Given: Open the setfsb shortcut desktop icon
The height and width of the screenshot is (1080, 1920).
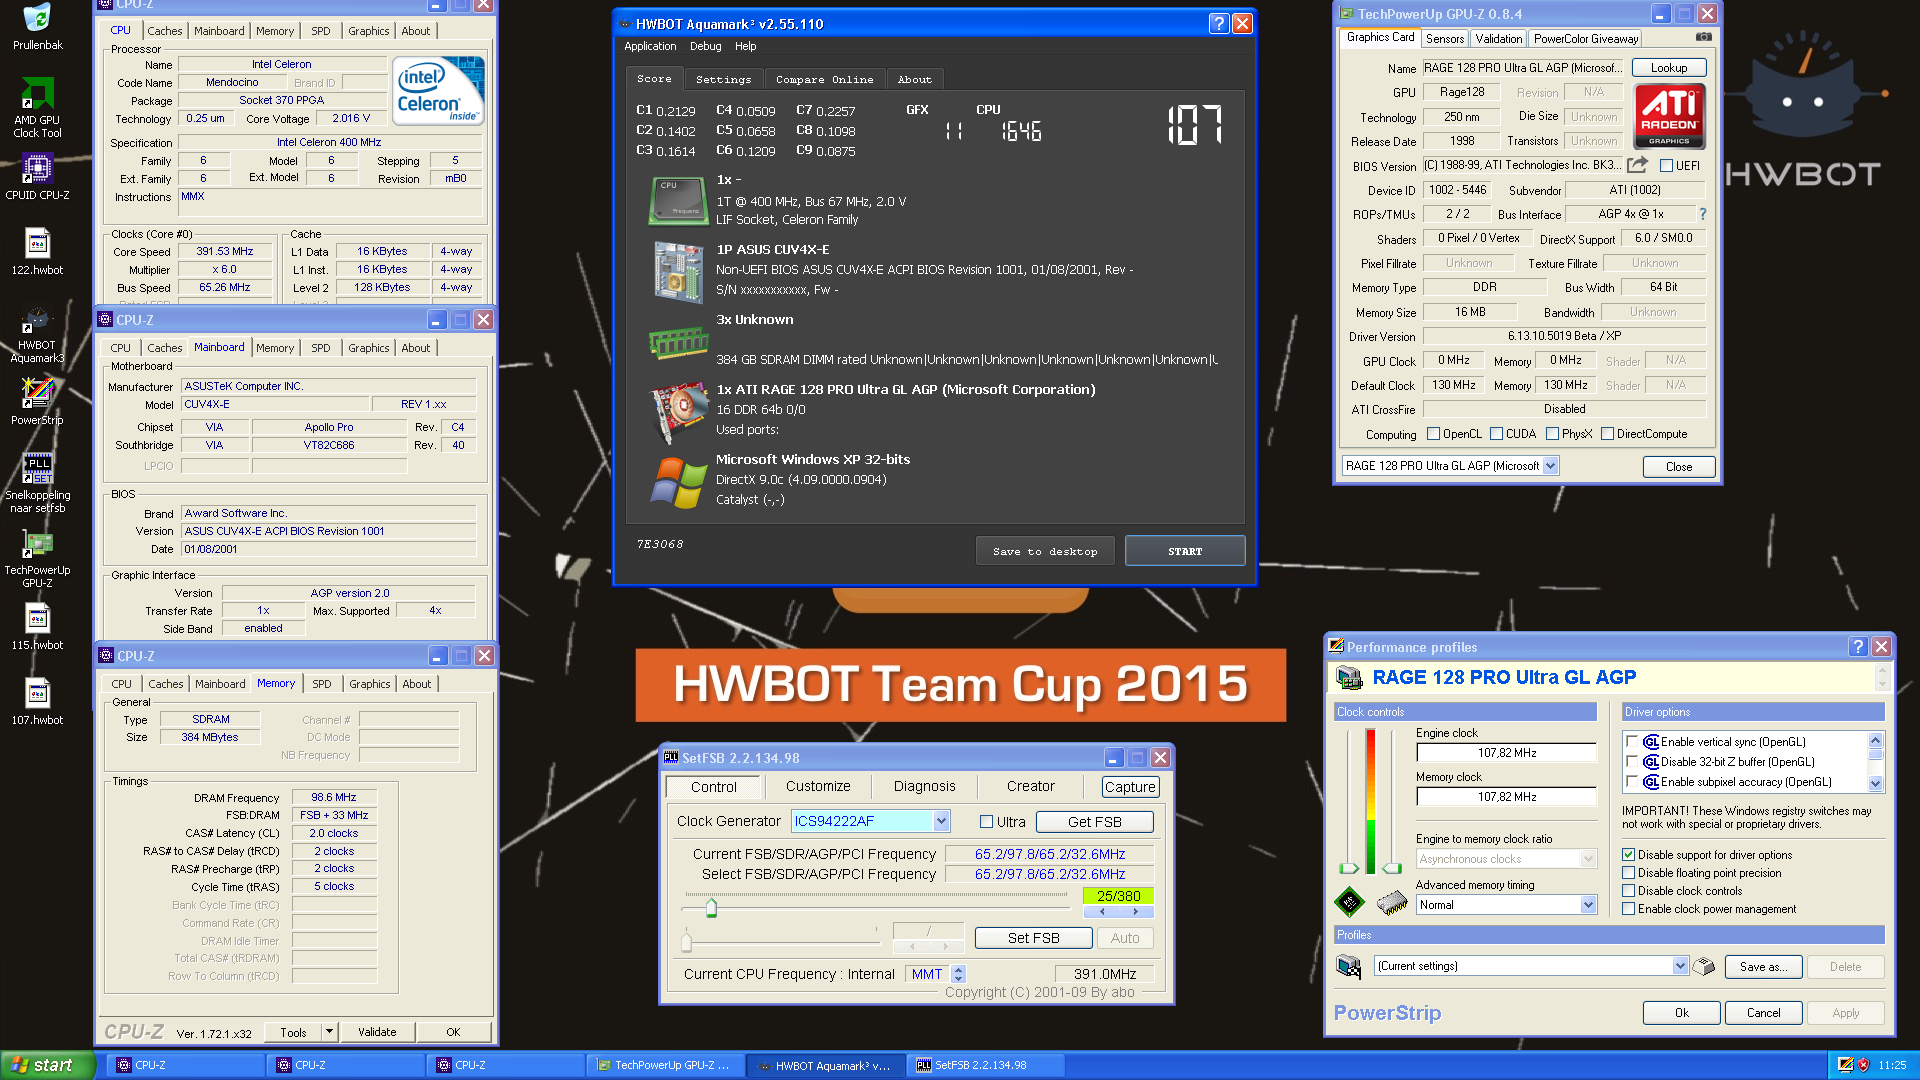Looking at the screenshot, I should [37, 482].
